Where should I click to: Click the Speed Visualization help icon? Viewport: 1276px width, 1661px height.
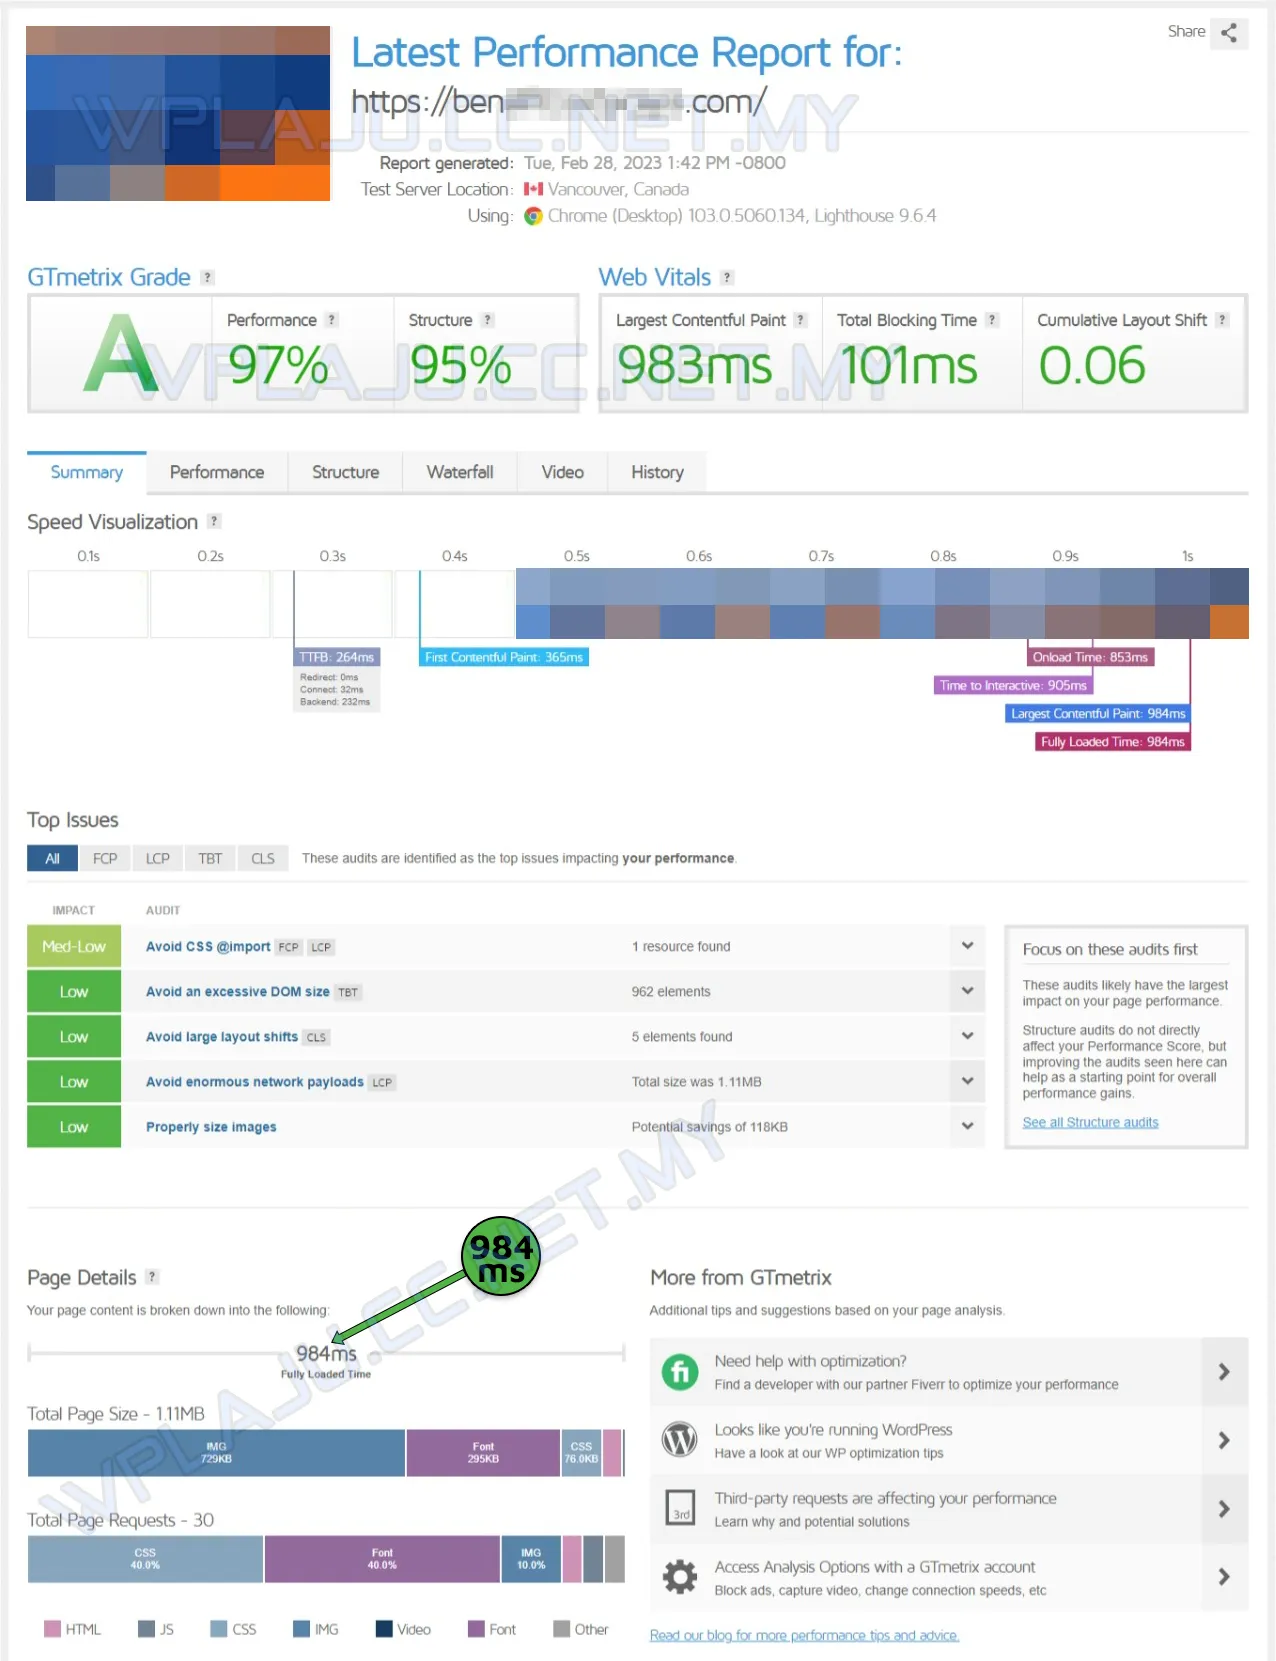coord(214,522)
